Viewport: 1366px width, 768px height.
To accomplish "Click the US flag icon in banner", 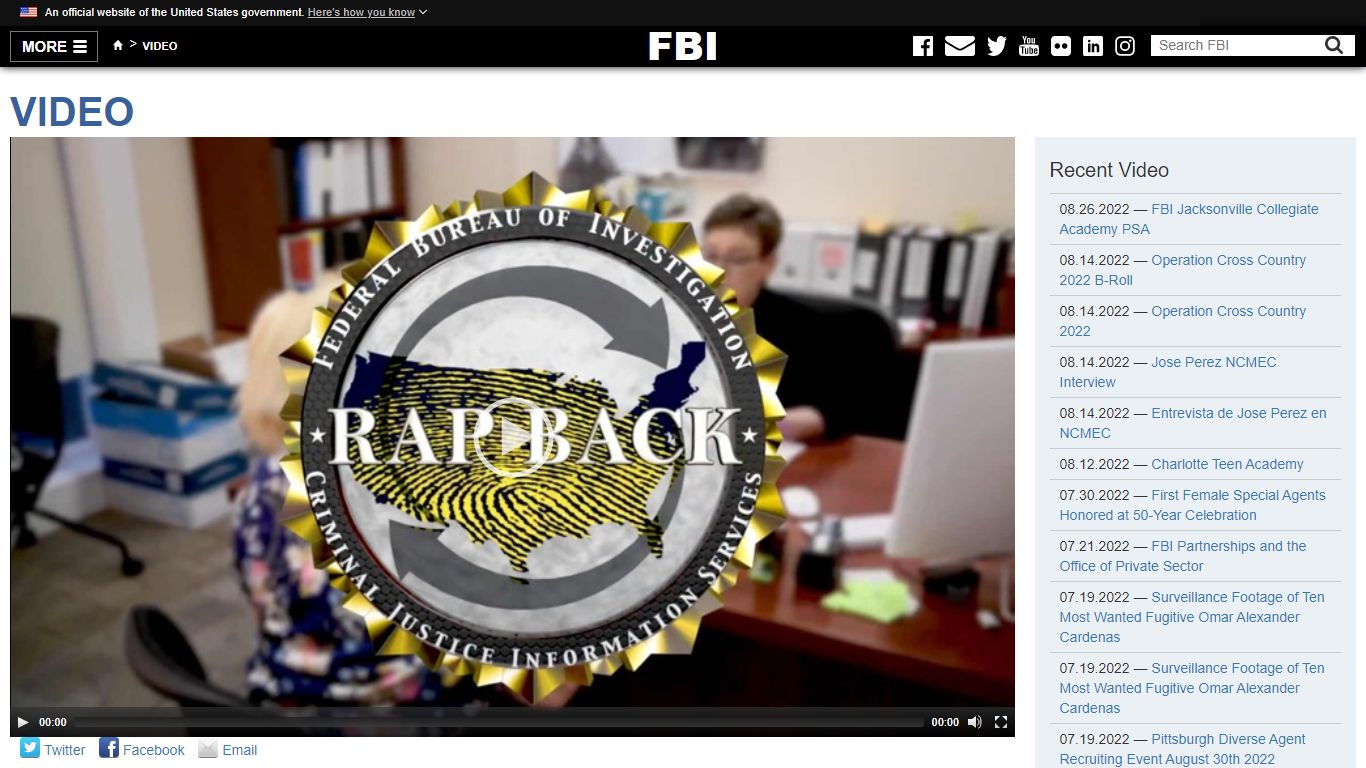I will coord(28,12).
